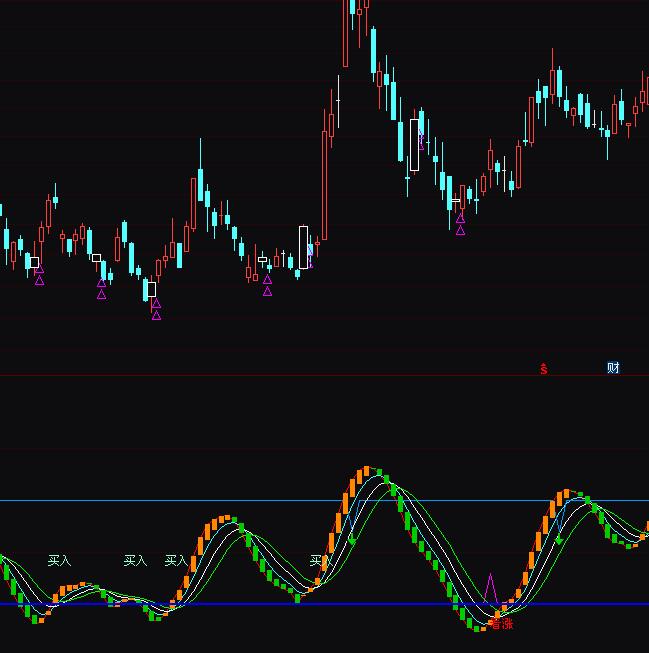Click the rightmost 买入 buy signal
The image size is (649, 653).
[318, 561]
